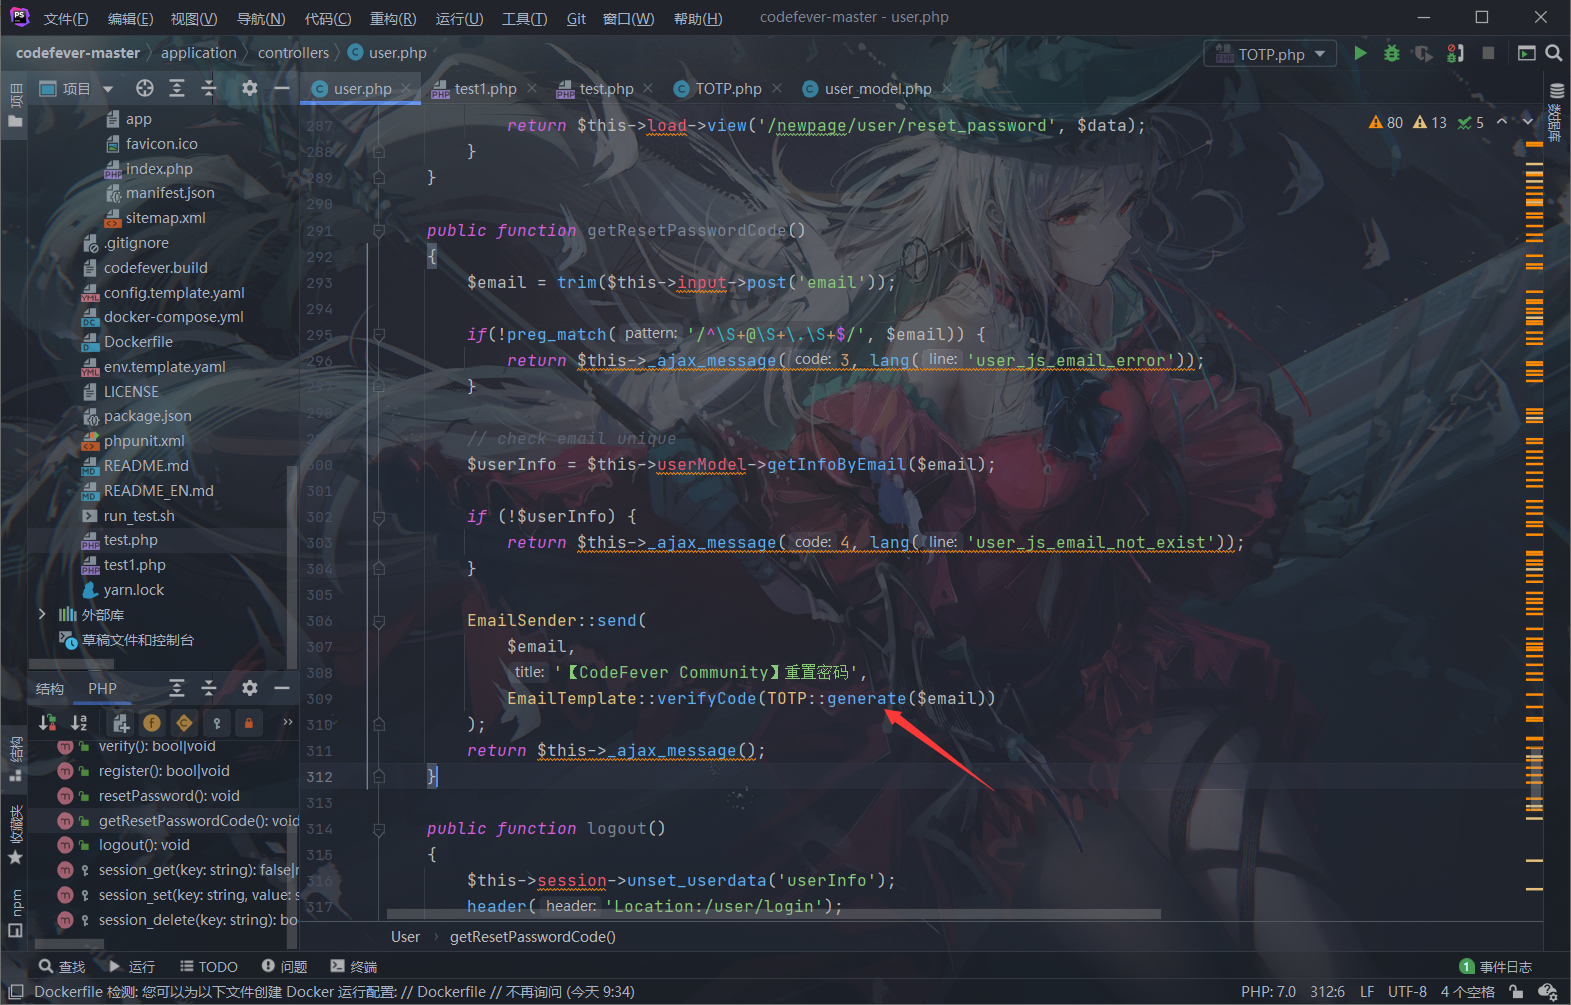Toggle show private members lock filter

(x=249, y=722)
